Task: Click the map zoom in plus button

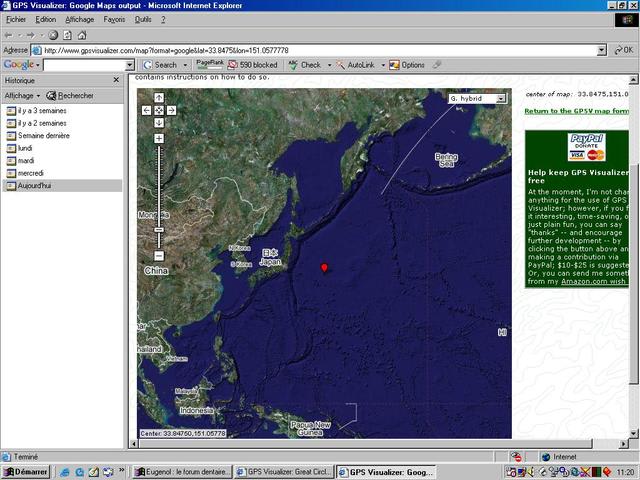Action: point(159,138)
